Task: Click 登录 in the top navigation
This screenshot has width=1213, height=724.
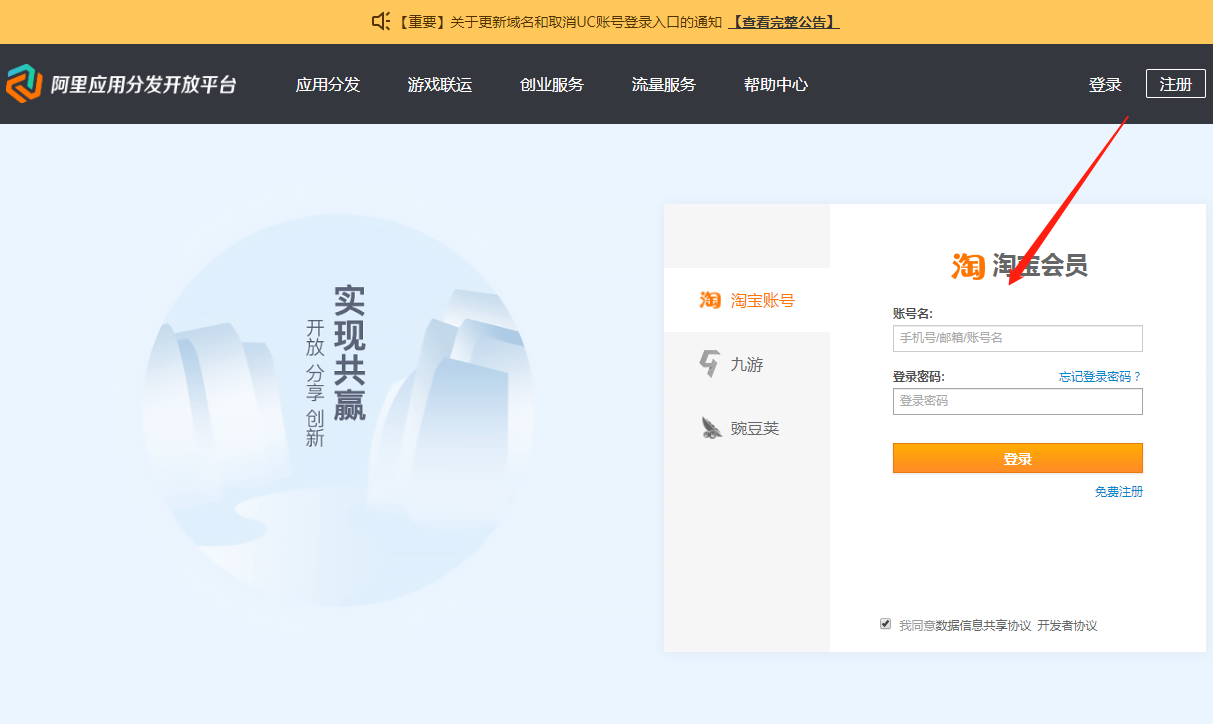Action: [x=1105, y=85]
